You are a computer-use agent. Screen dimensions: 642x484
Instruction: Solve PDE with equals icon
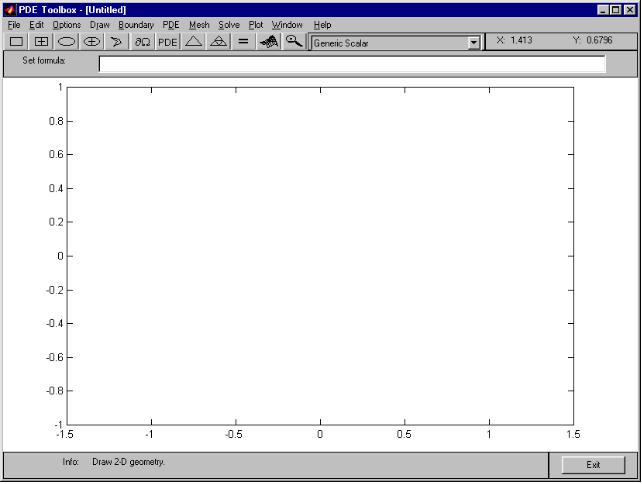click(243, 41)
